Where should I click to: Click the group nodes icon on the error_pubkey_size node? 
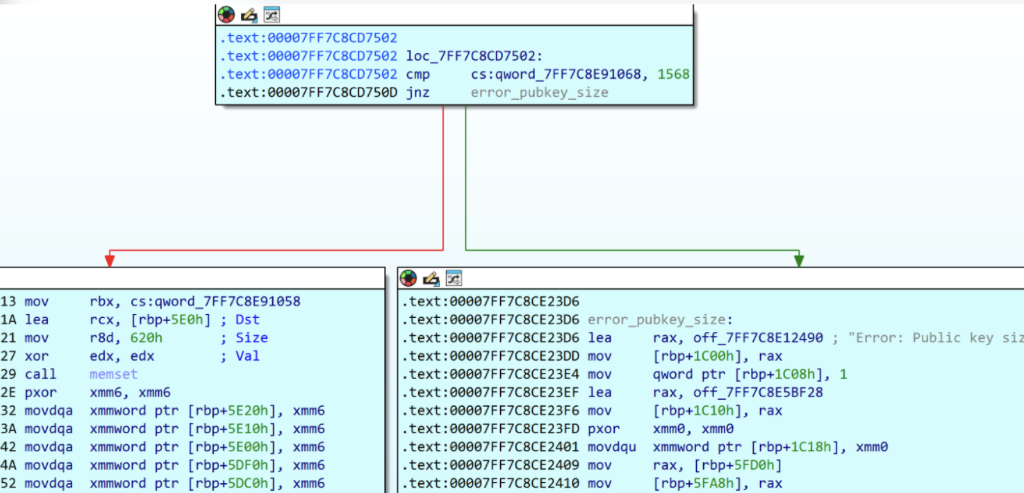click(453, 279)
